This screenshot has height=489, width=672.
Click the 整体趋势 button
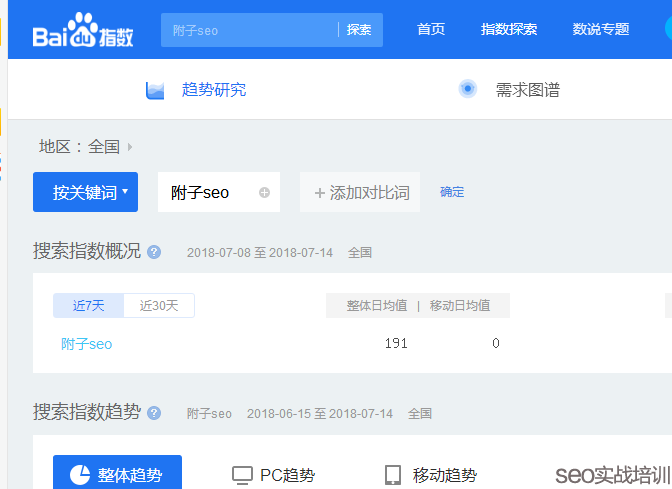[117, 472]
